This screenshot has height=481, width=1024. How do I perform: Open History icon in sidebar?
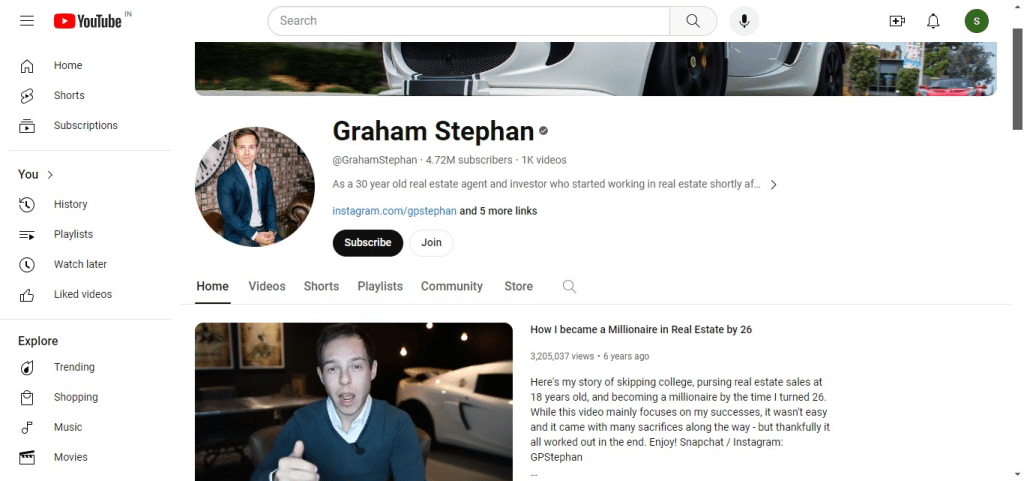click(x=27, y=204)
